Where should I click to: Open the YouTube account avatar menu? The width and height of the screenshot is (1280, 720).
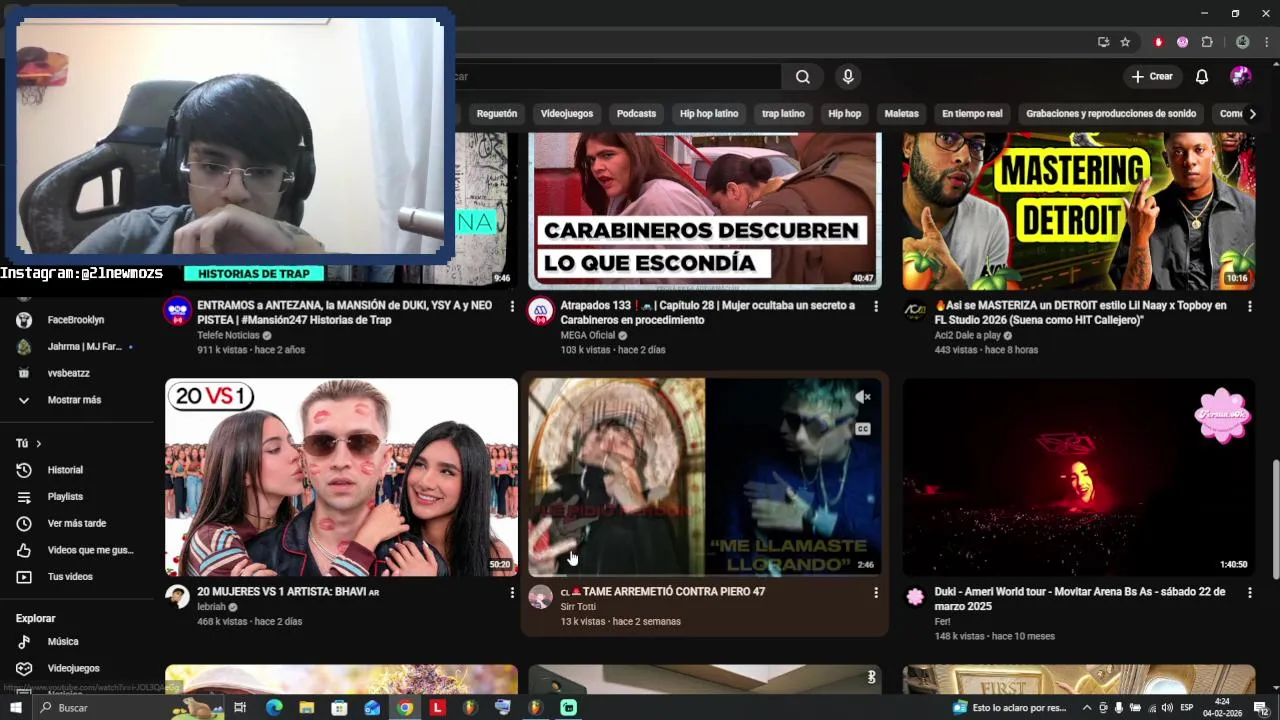(1240, 77)
